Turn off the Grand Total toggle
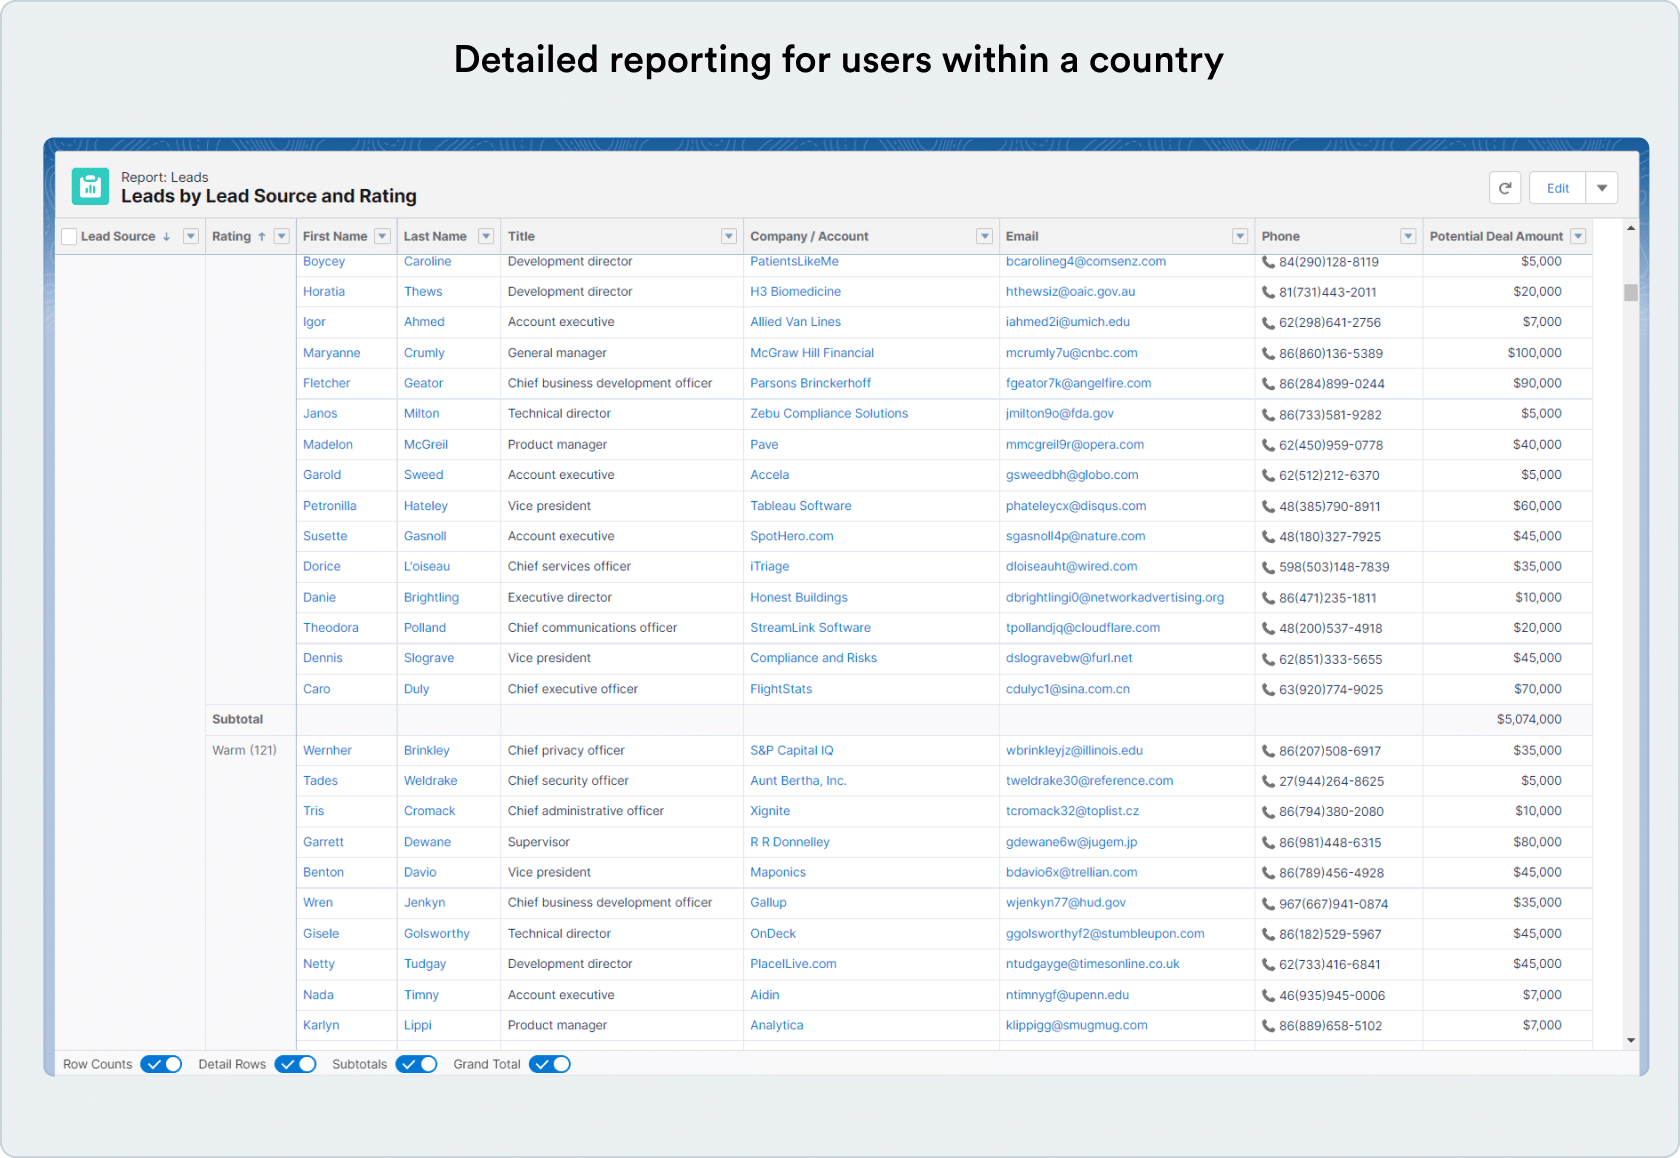1680x1158 pixels. pyautogui.click(x=550, y=1064)
